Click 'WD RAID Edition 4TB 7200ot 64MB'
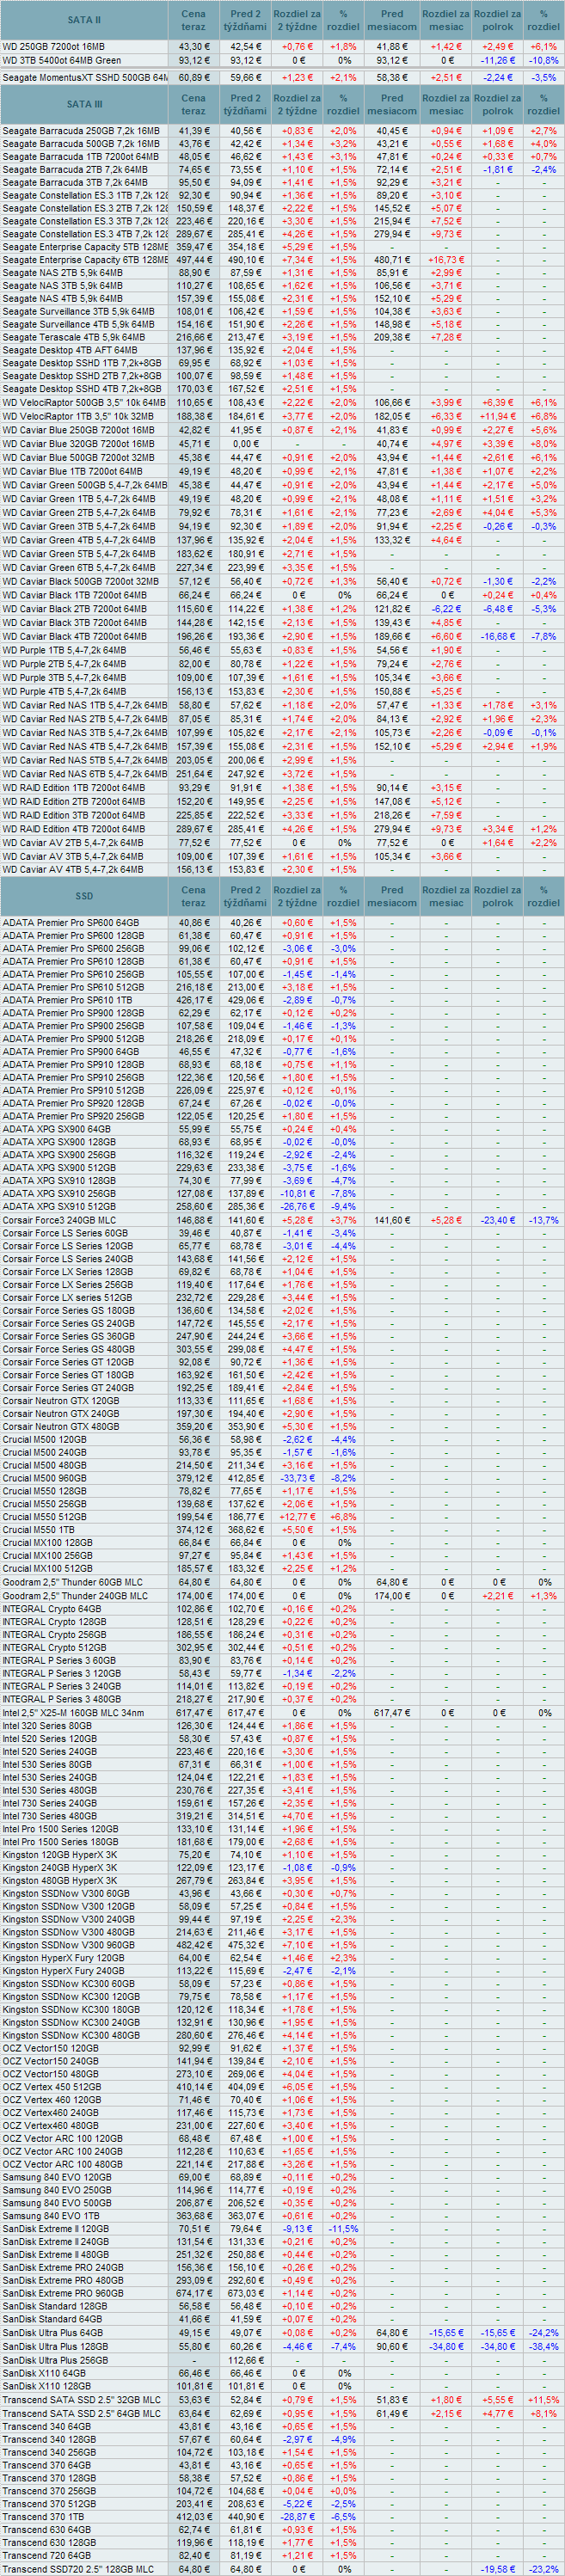Screen dimensions: 565x2576 click(x=75, y=829)
